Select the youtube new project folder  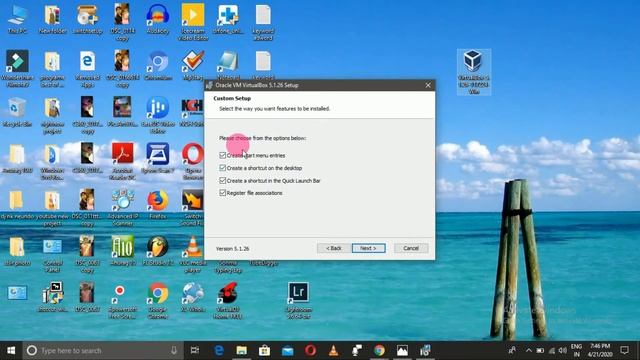tap(52, 208)
